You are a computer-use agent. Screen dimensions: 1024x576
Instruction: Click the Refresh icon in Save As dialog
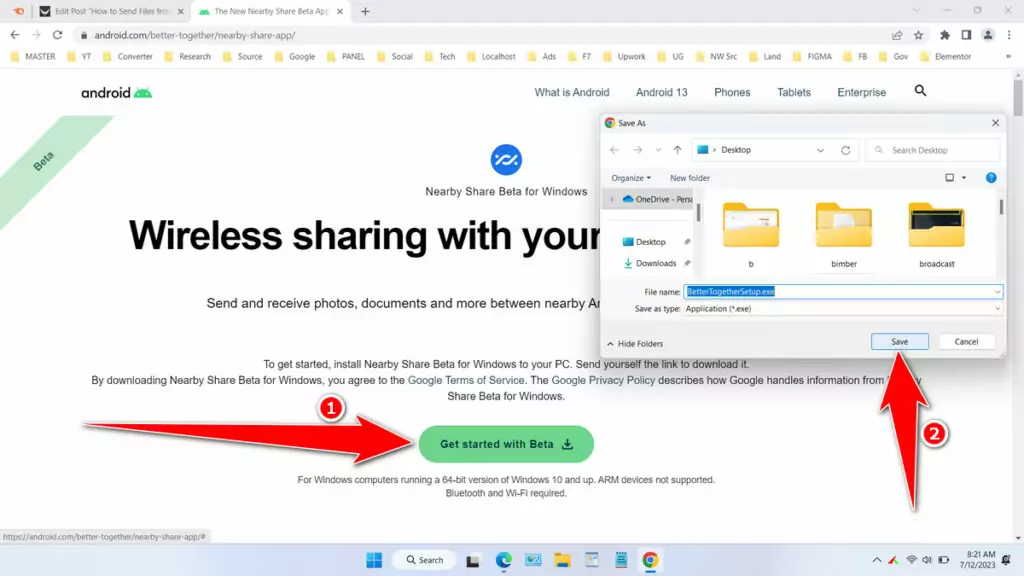point(846,150)
